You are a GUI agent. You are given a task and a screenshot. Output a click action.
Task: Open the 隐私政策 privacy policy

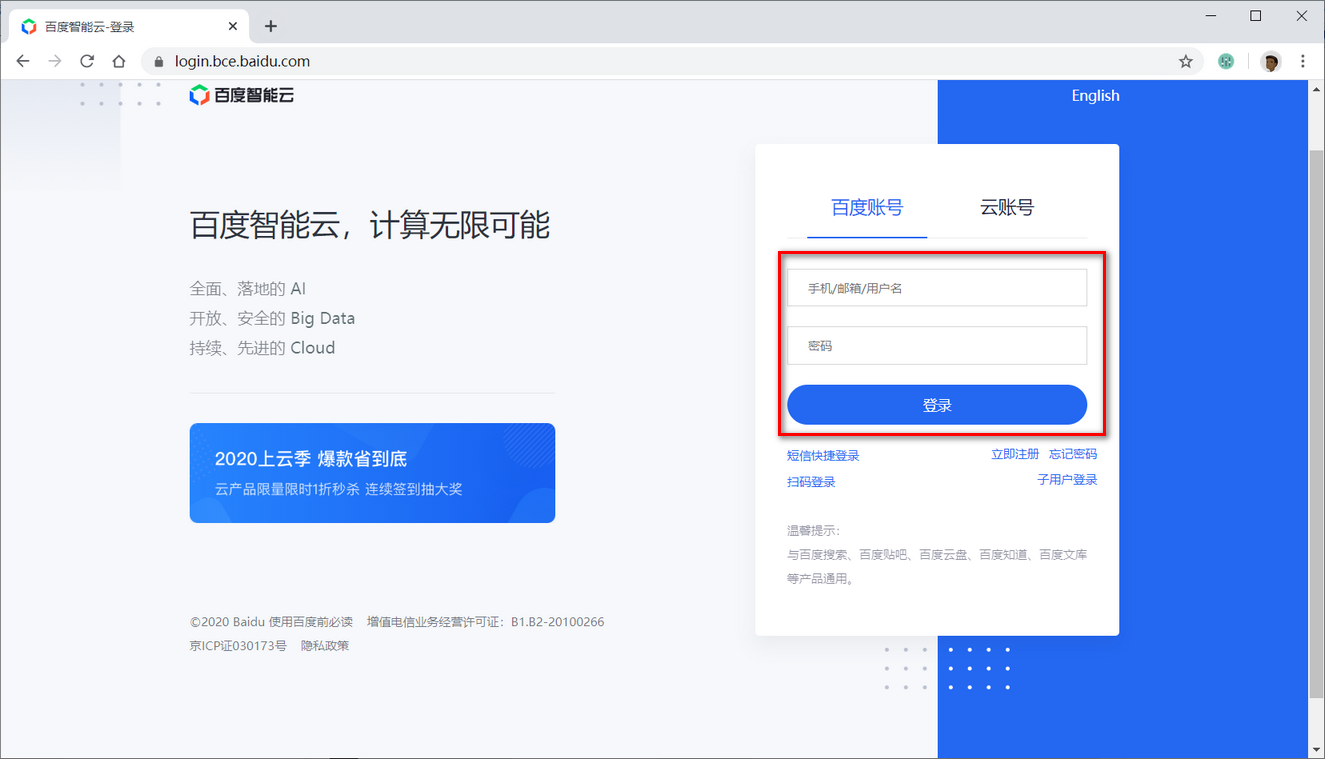tap(324, 645)
